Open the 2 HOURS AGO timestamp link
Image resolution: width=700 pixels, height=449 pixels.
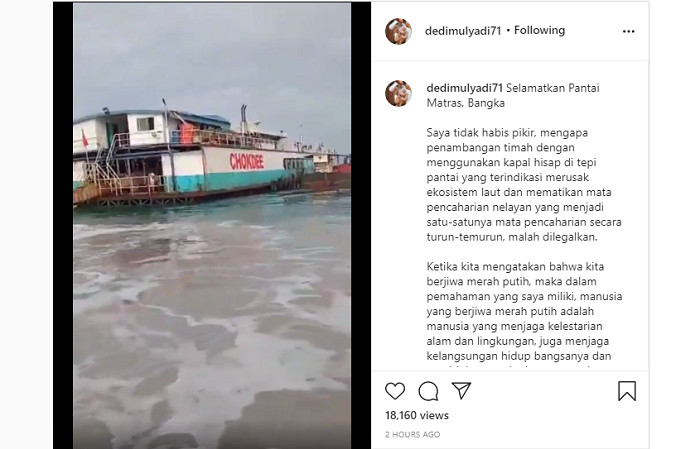point(412,434)
